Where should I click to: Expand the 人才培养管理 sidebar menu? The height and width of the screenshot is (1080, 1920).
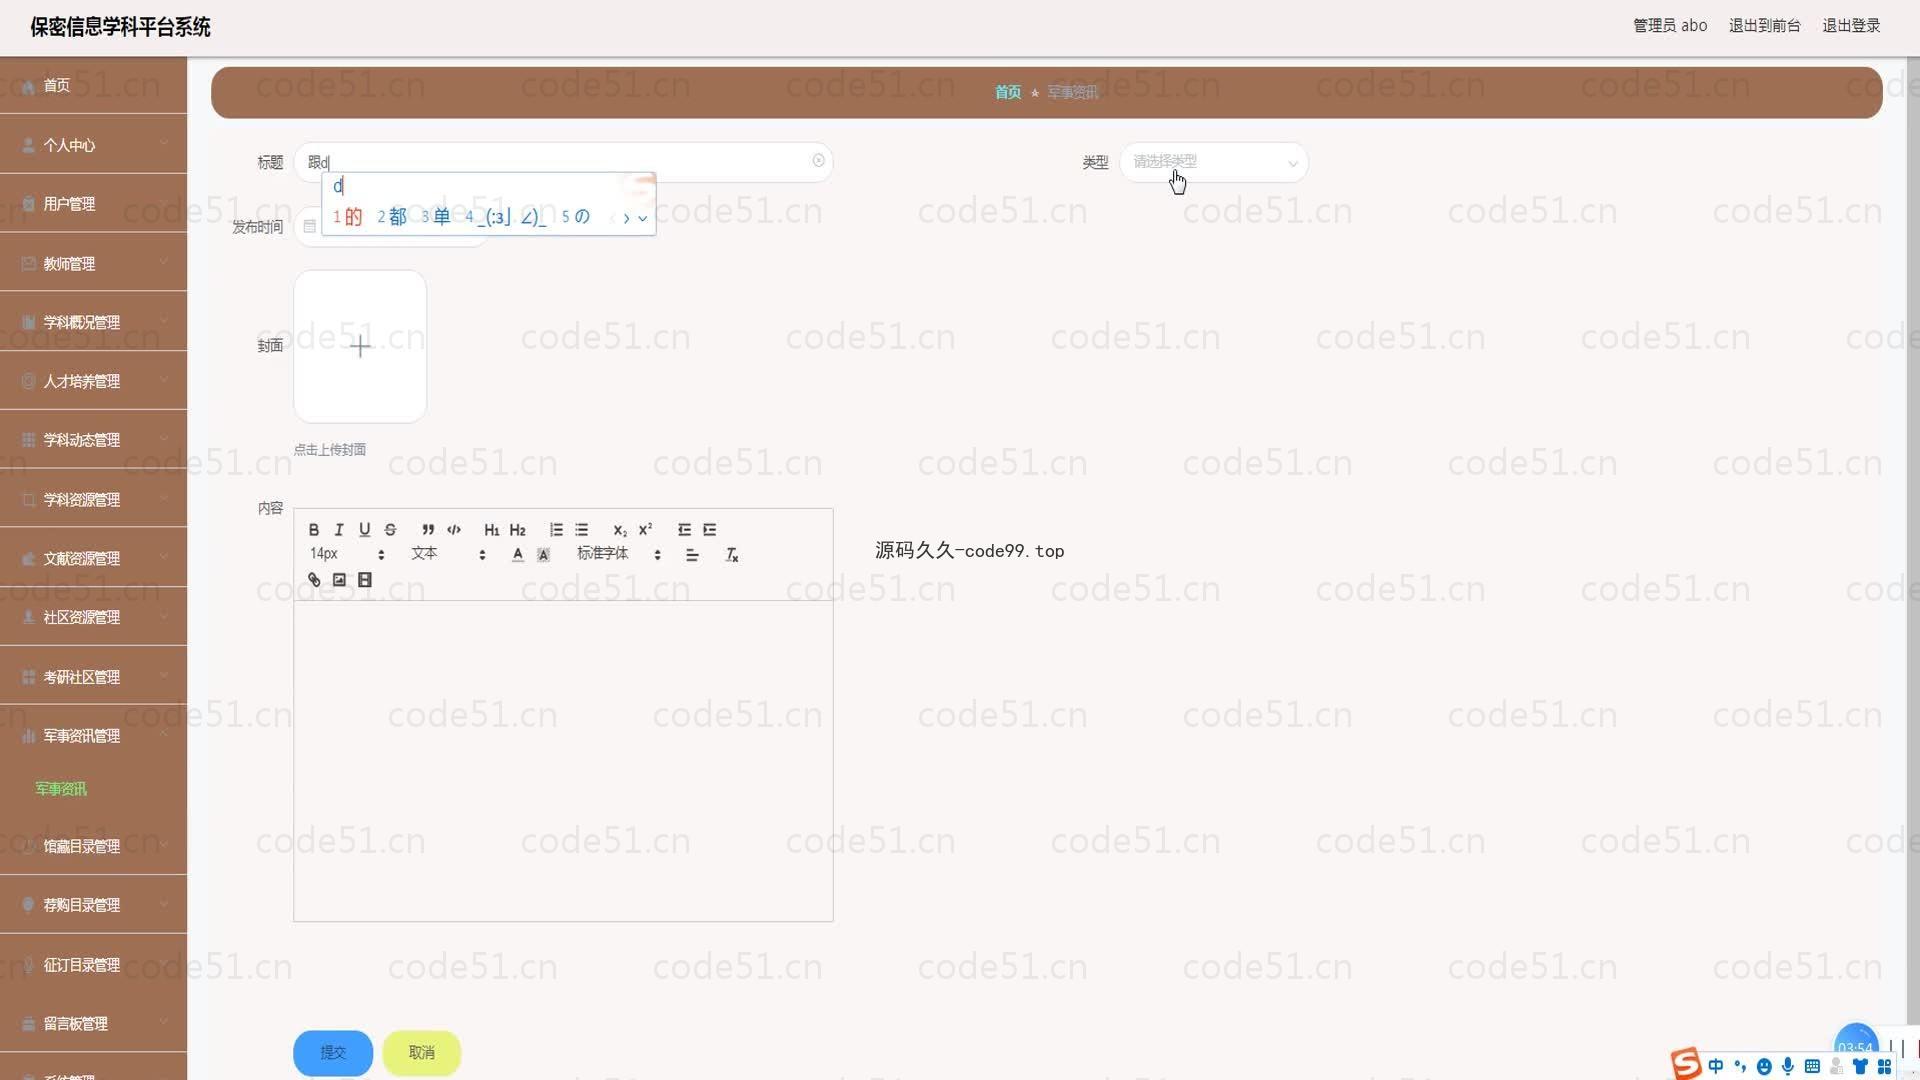click(x=93, y=381)
